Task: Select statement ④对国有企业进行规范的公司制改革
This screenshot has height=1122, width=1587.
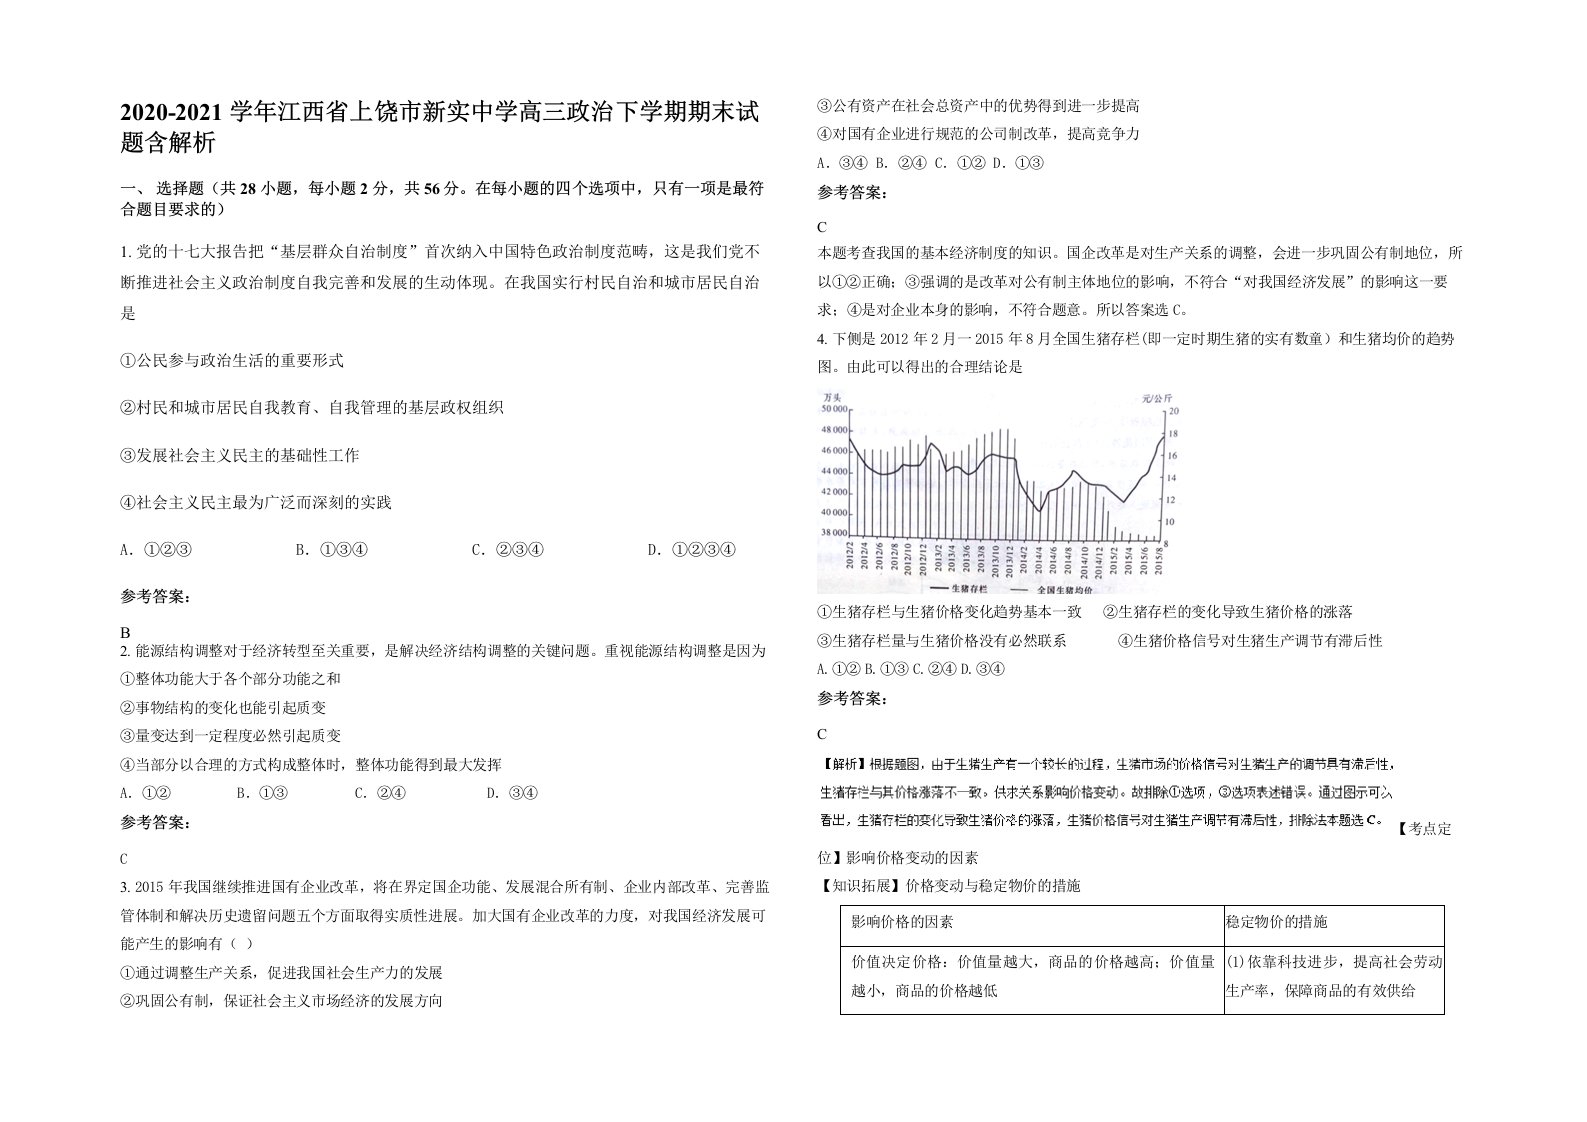Action: coord(979,134)
